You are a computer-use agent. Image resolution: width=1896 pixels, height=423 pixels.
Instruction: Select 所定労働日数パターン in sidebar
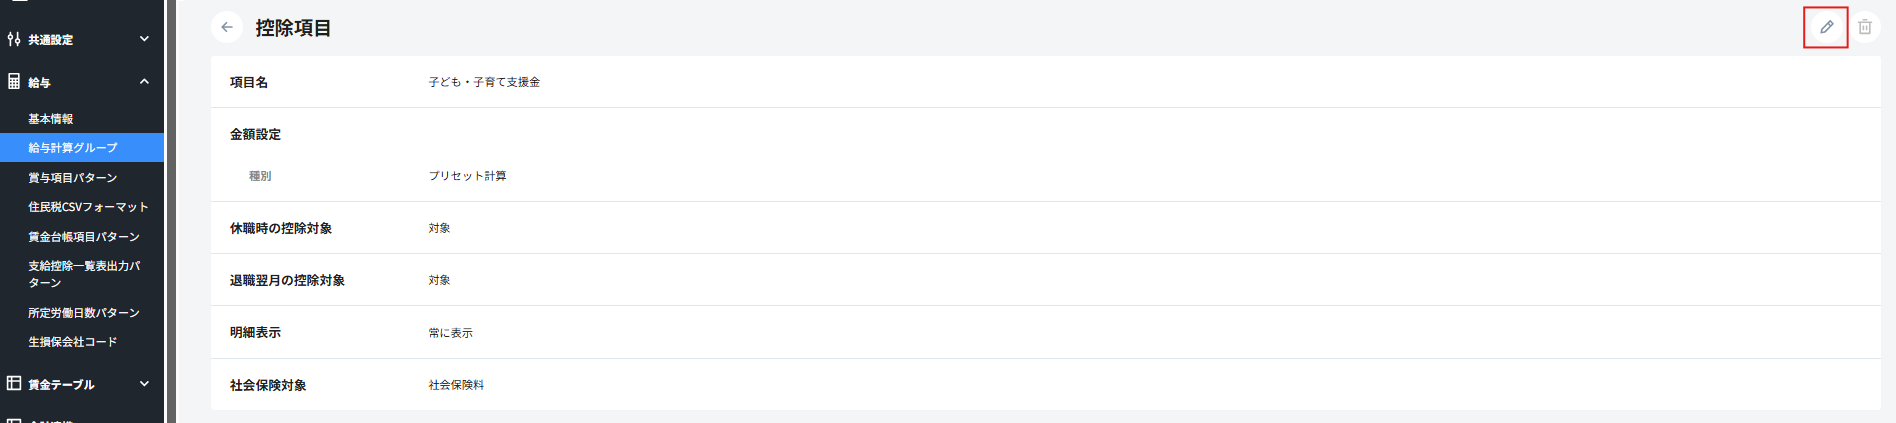[x=84, y=313]
